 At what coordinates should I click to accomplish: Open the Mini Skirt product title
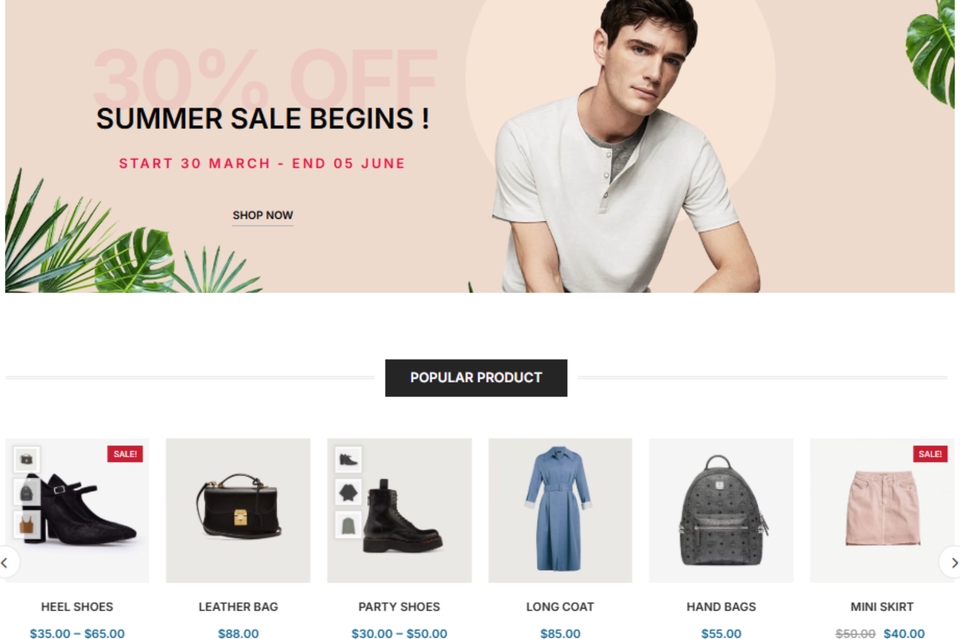point(882,607)
